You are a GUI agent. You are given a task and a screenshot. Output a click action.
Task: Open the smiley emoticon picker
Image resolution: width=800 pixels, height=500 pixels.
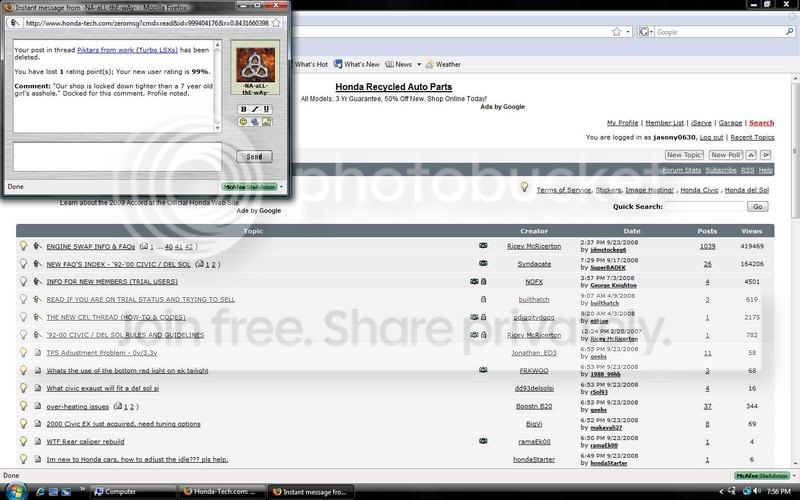point(243,122)
